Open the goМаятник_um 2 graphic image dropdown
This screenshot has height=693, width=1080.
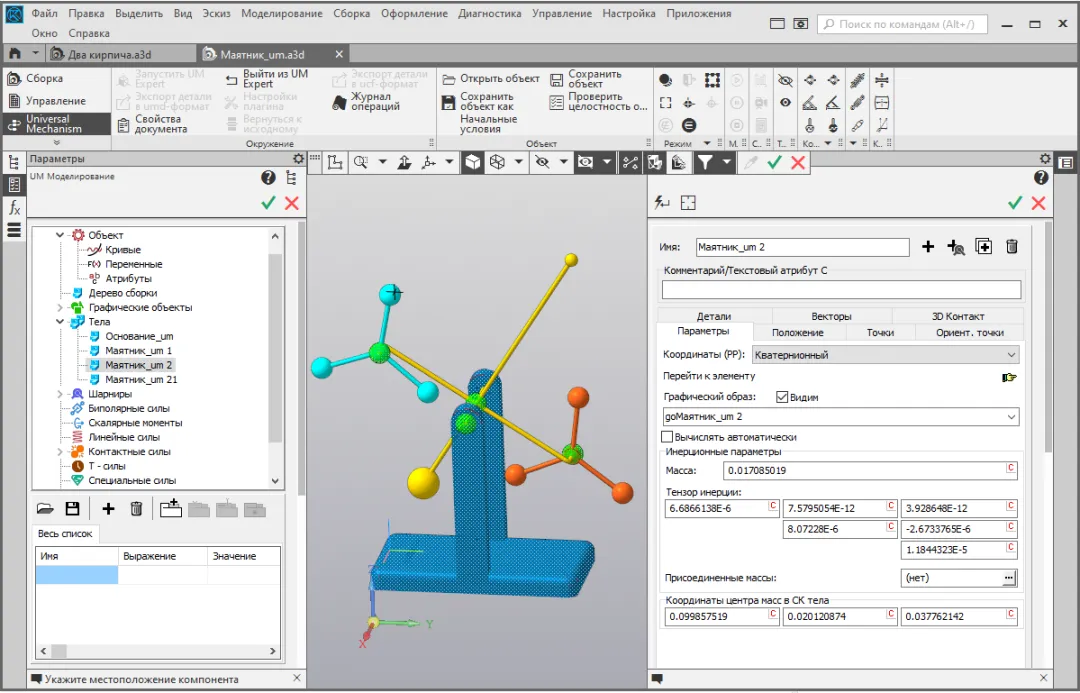[x=1011, y=417]
